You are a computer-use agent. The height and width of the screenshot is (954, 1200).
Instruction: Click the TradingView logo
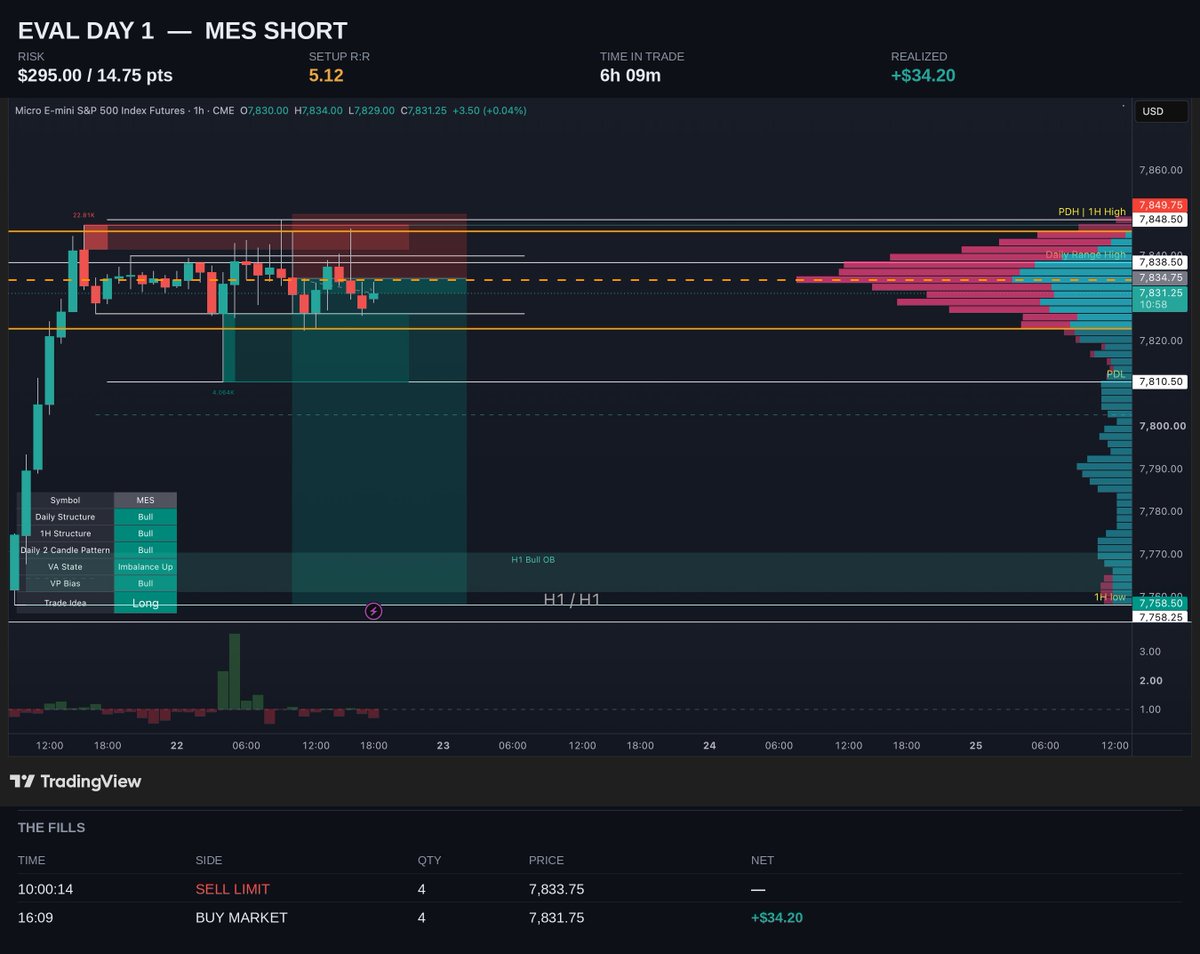click(x=75, y=782)
